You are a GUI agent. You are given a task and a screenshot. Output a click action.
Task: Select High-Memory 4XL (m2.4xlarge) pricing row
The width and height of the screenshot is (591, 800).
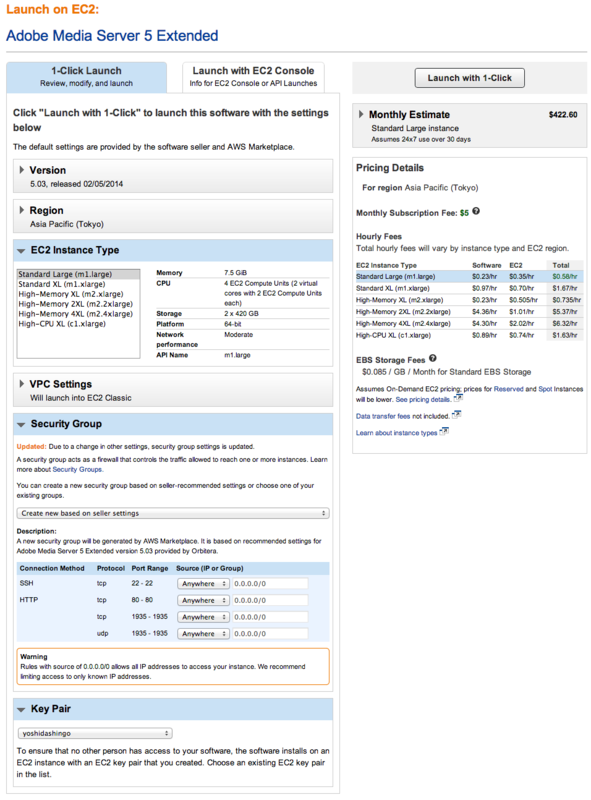(469, 323)
